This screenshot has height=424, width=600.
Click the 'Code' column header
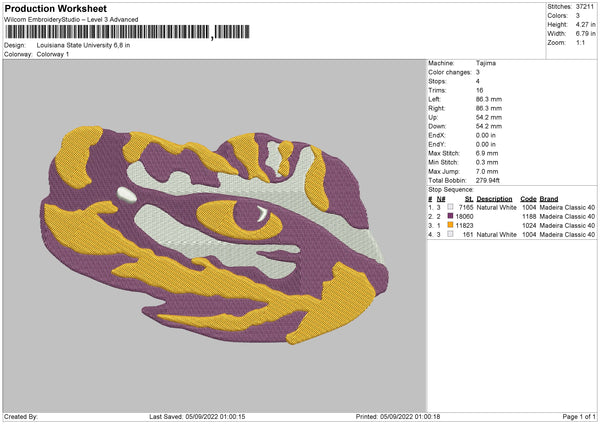(x=528, y=199)
